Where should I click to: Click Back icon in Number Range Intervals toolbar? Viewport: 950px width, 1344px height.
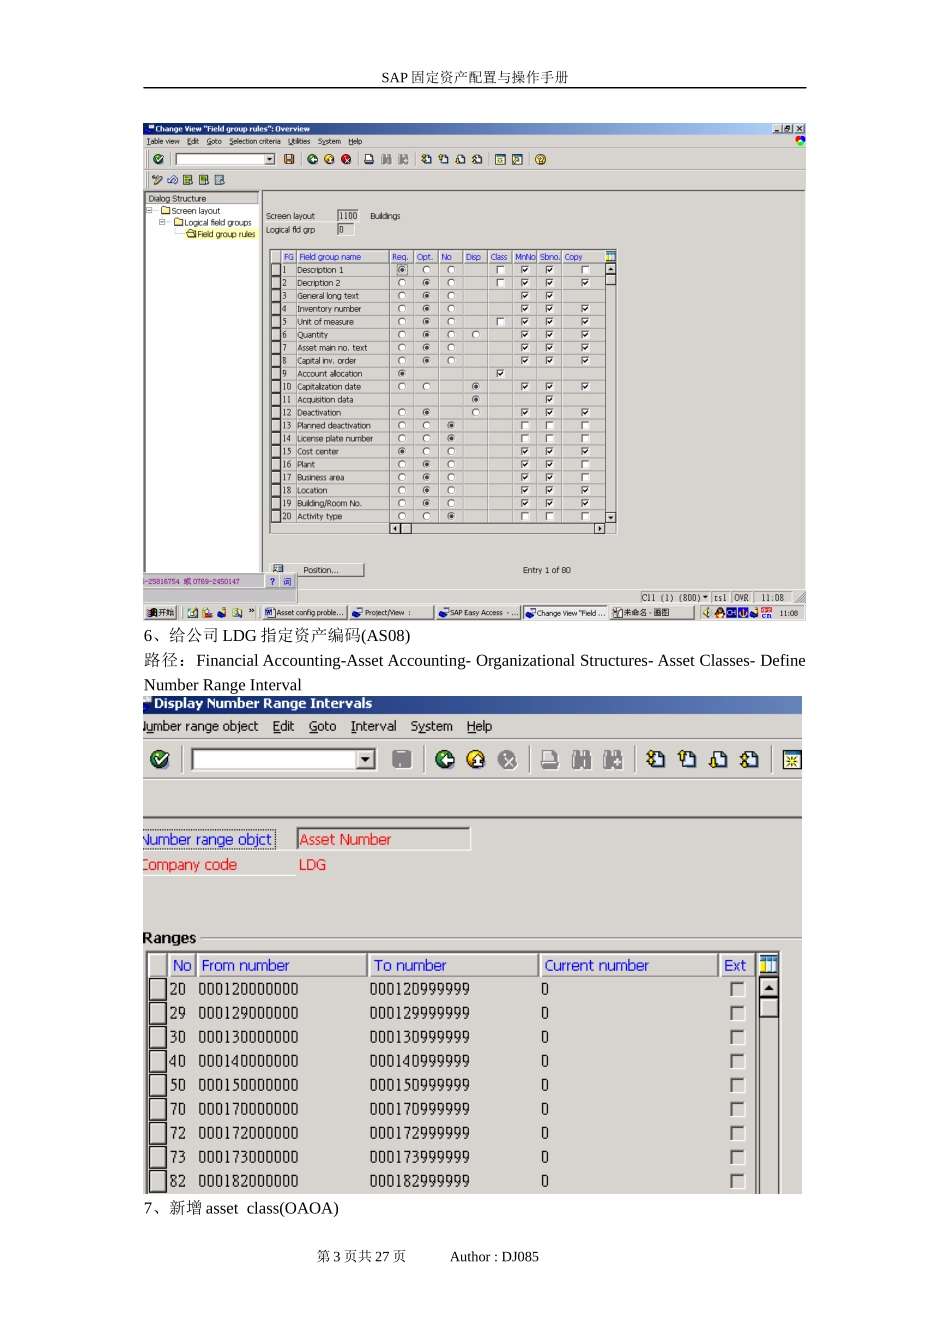pos(445,760)
